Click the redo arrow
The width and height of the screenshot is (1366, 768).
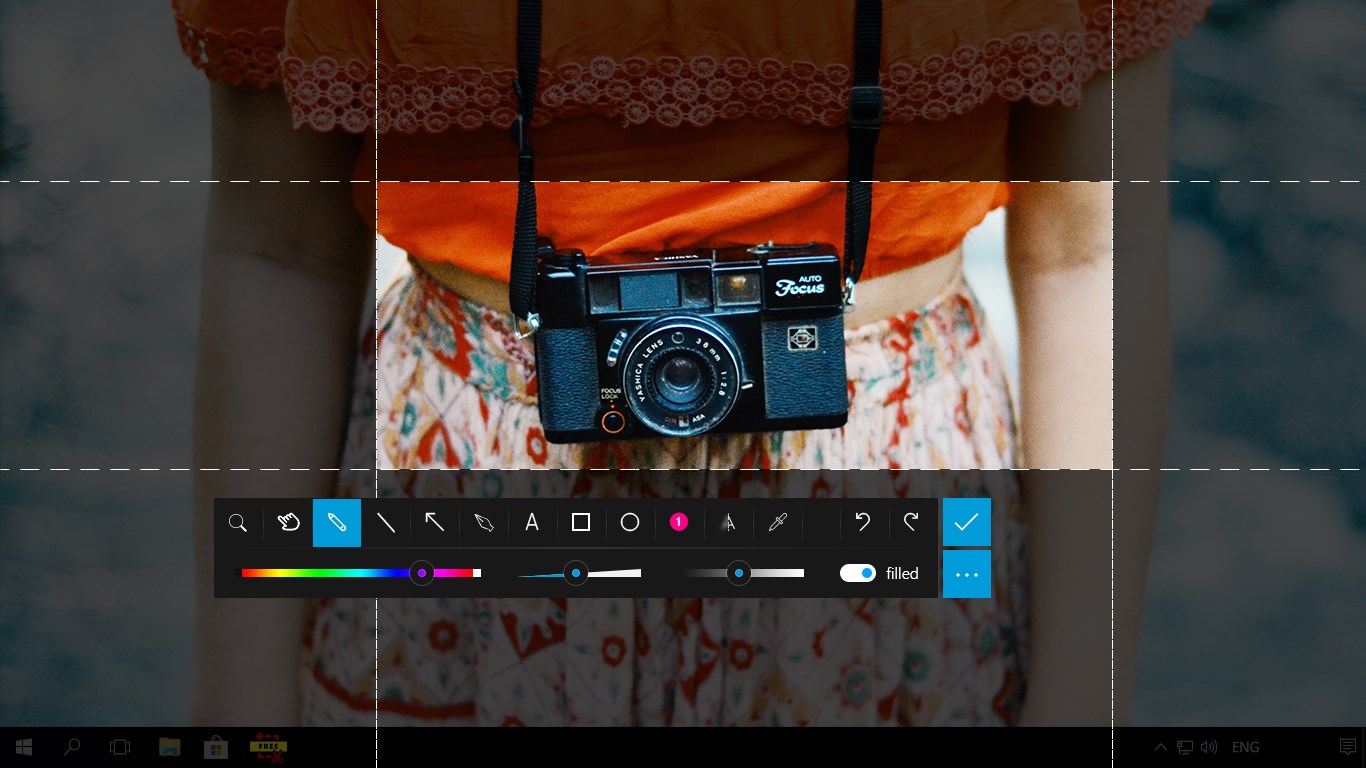coord(911,523)
